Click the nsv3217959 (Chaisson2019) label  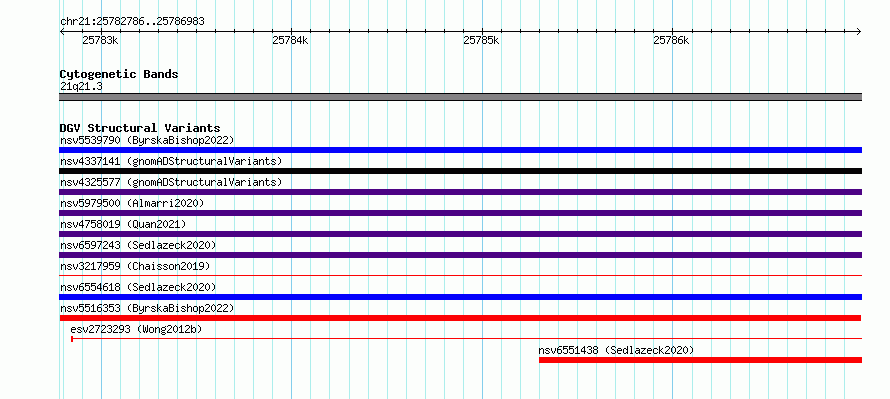(x=135, y=266)
